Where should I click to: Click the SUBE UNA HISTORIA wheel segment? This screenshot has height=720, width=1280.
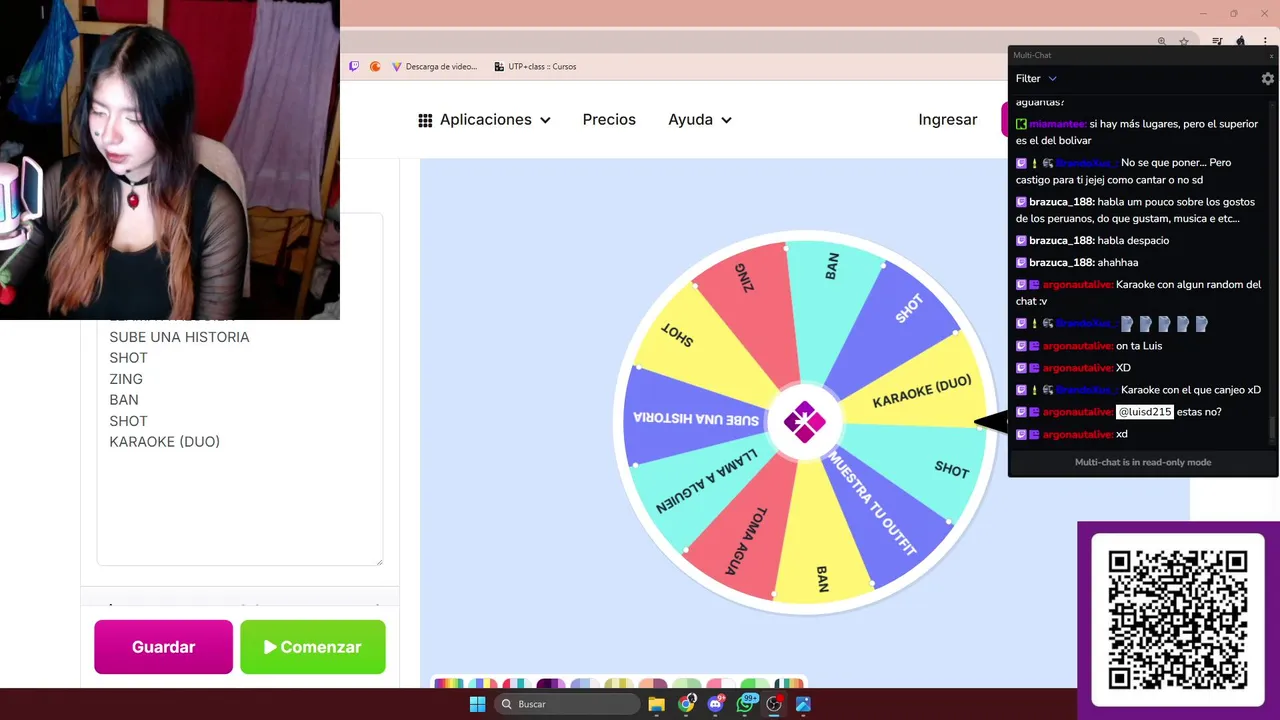pos(695,420)
